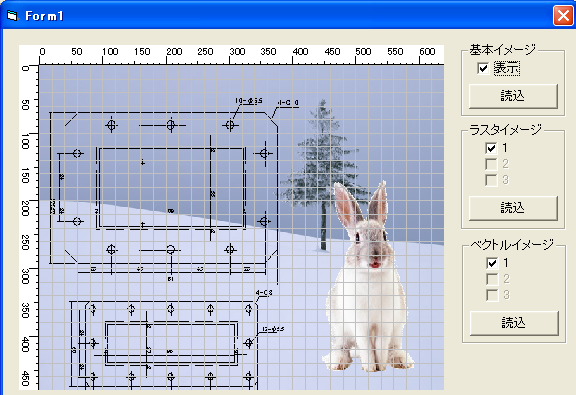Click 読込 button in ラスタイメージ group
576x395 pixels.
[x=513, y=208]
